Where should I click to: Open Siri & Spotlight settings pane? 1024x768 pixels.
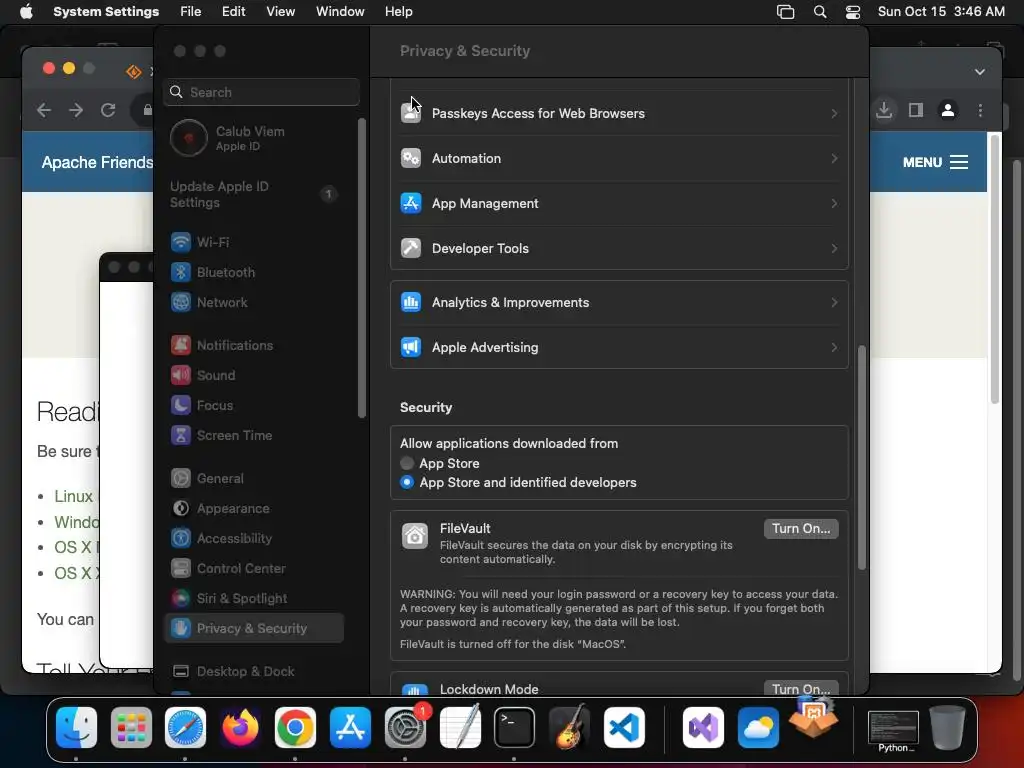coord(254,599)
